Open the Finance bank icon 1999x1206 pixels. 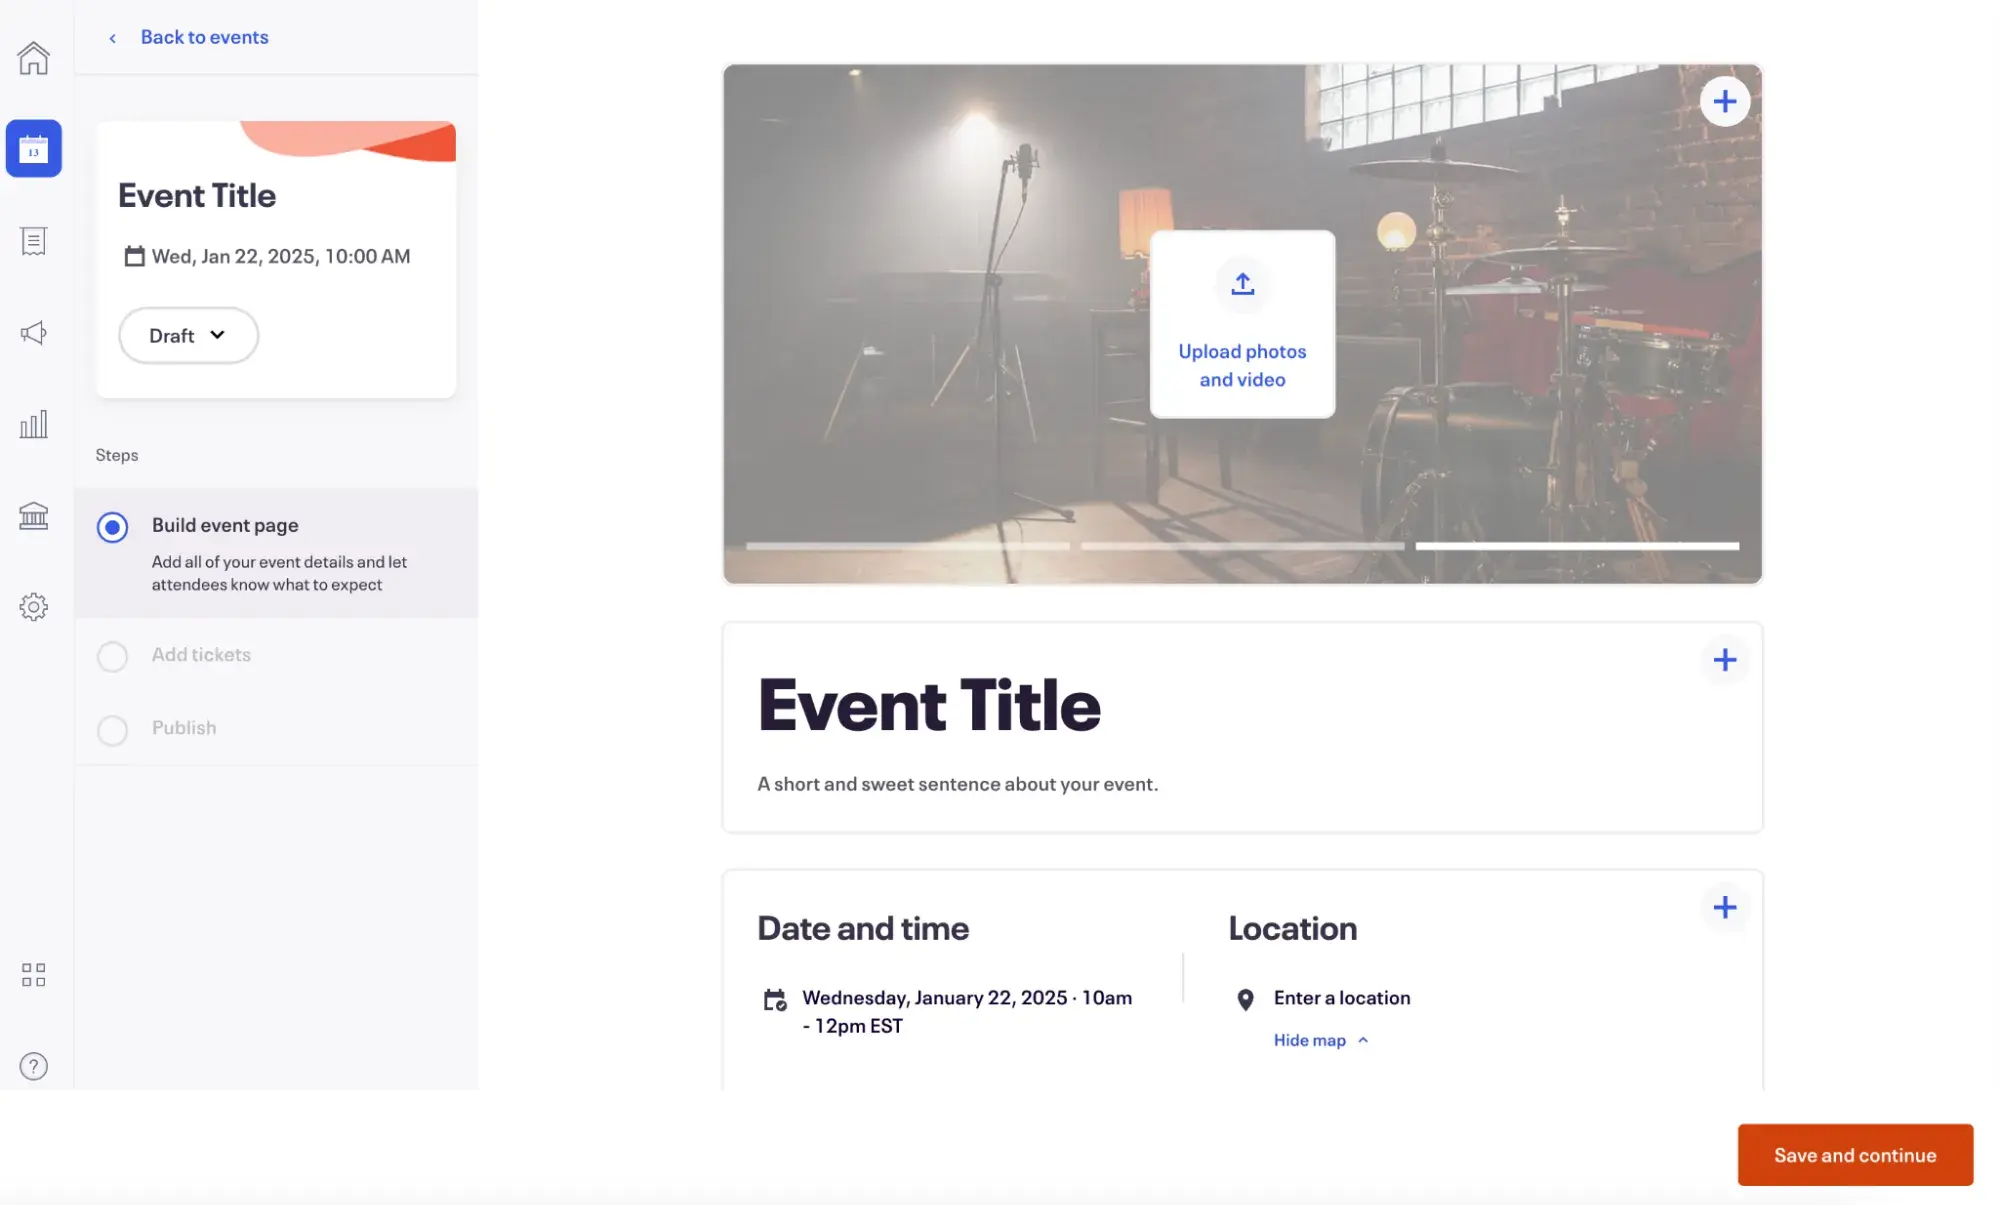coord(34,515)
